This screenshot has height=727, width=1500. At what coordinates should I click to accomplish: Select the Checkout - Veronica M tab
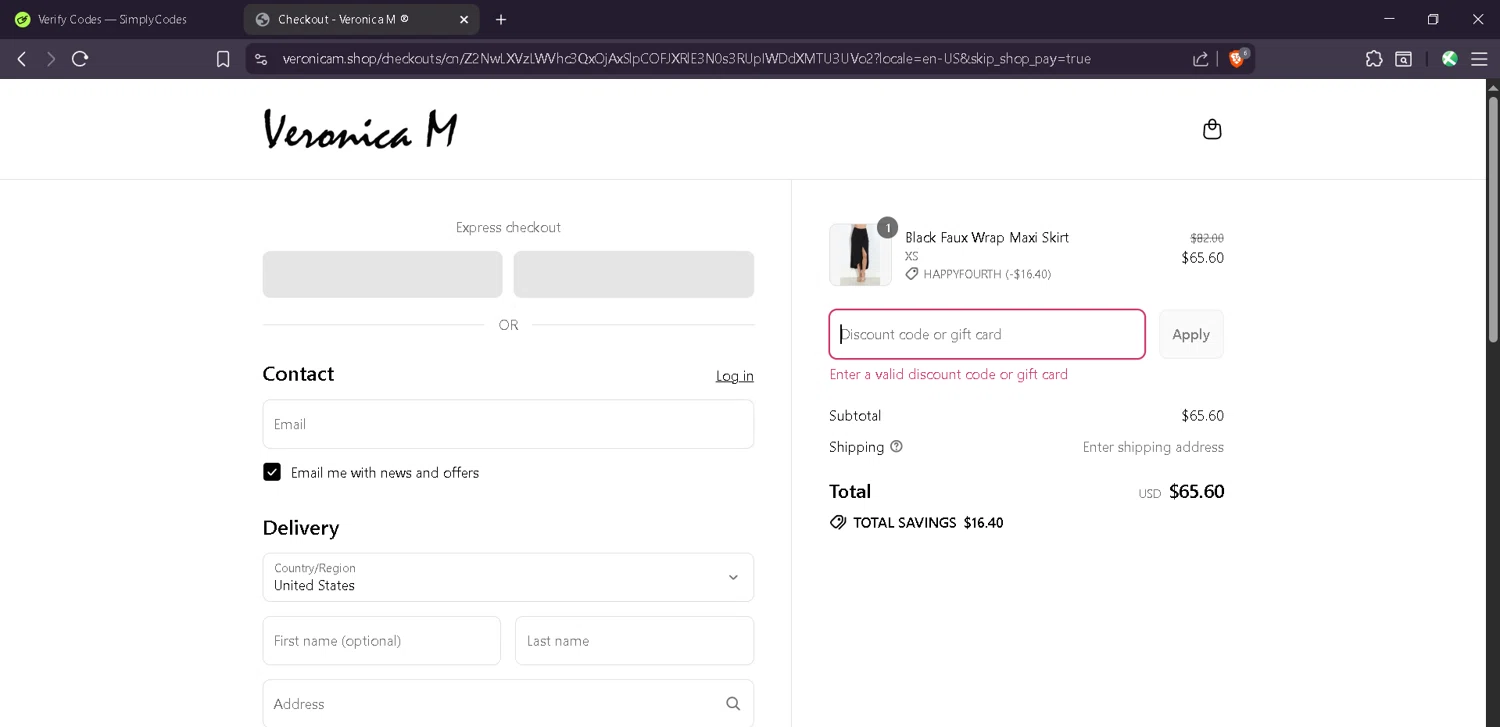point(360,19)
